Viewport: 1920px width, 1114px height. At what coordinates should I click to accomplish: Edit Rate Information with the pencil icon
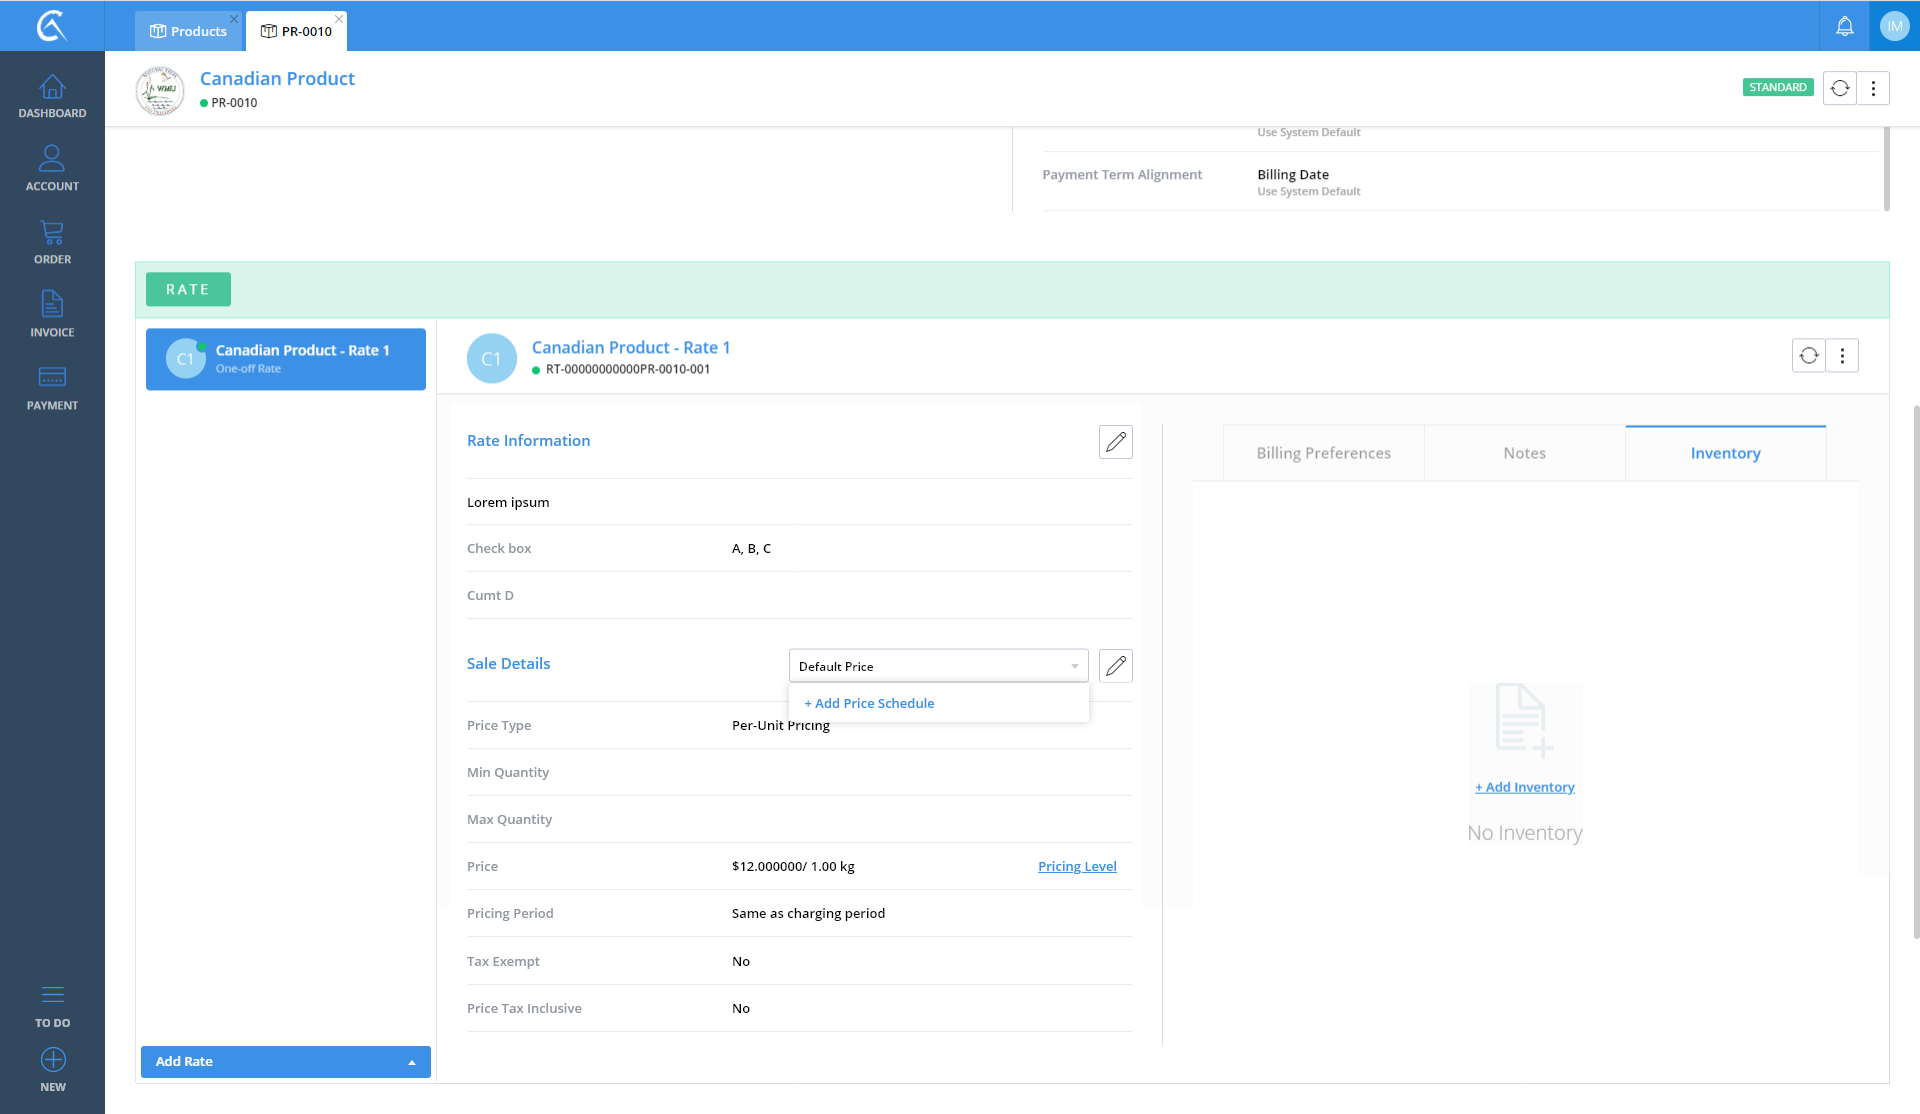[1115, 441]
